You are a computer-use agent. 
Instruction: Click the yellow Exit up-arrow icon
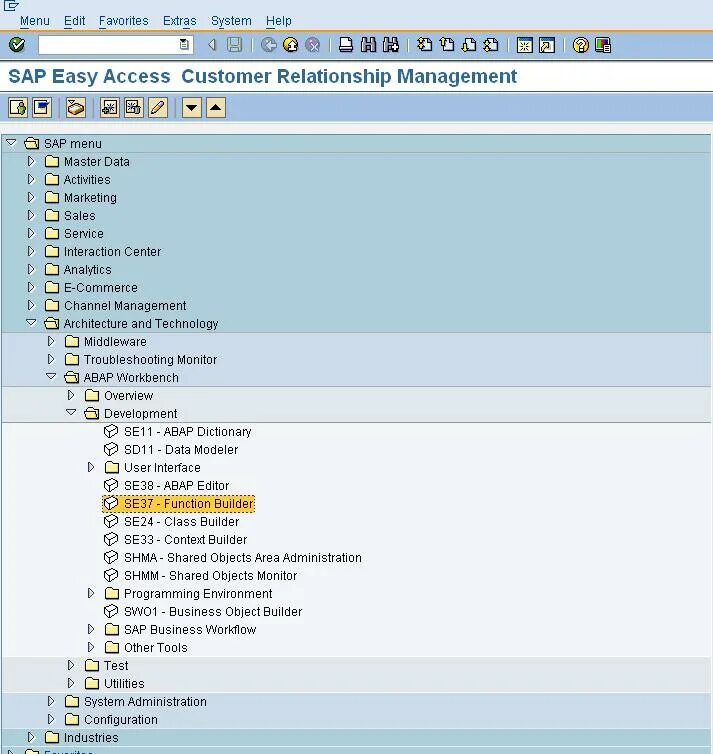point(290,45)
